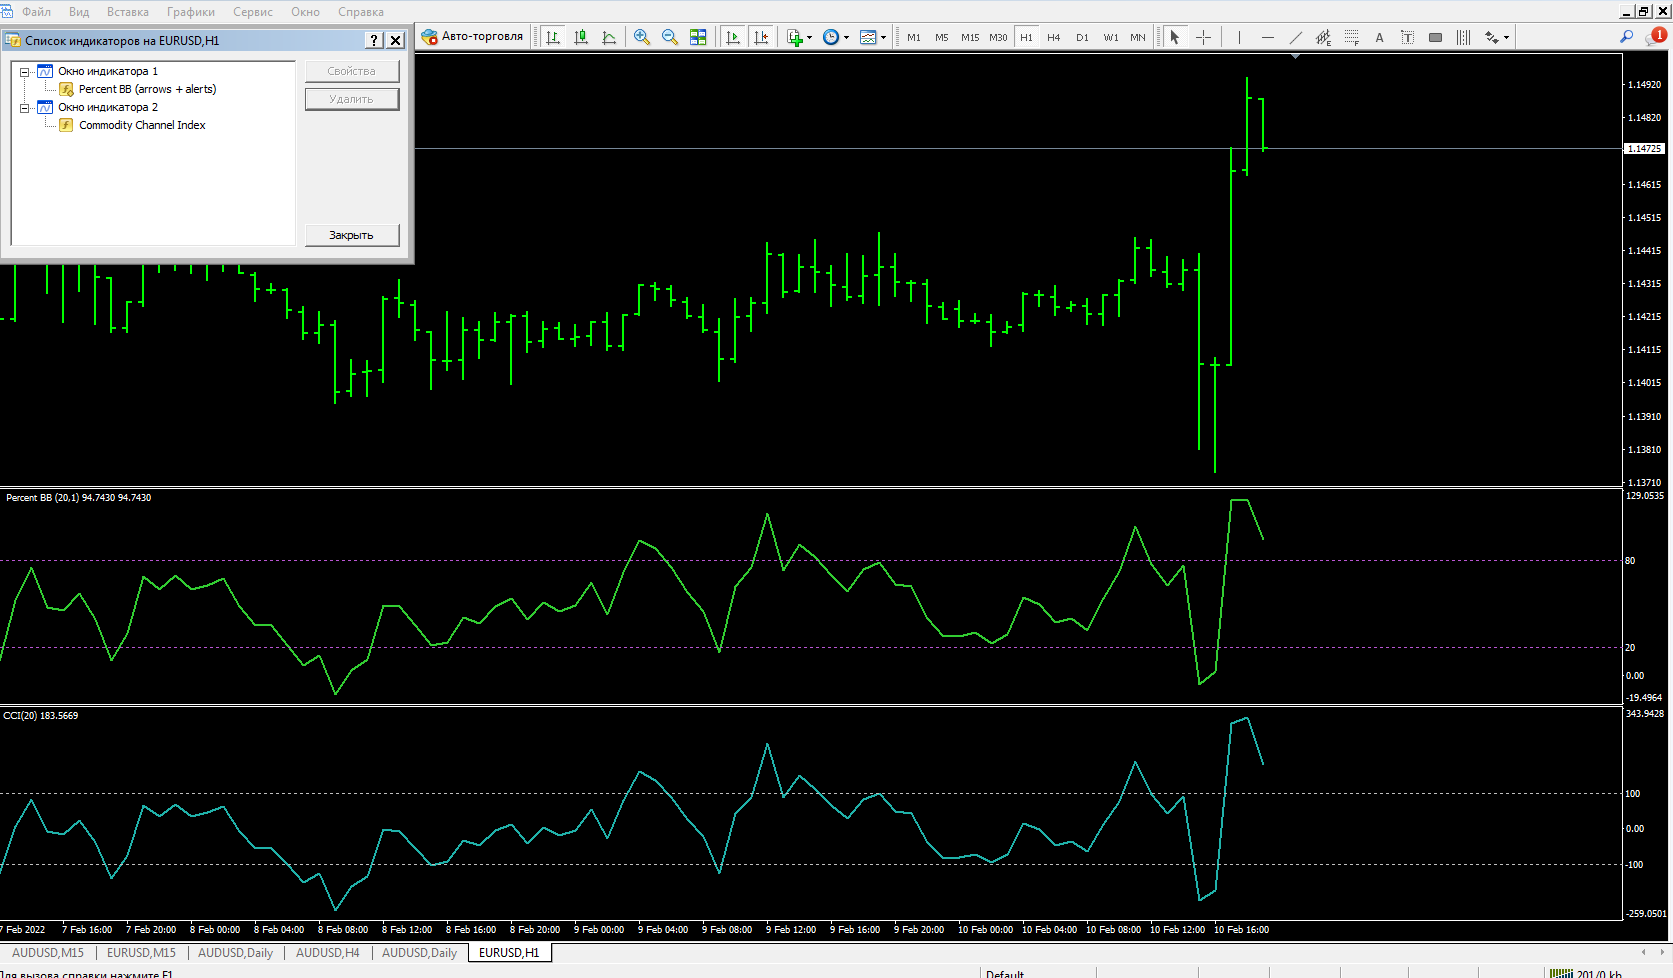Click the Свойства button
The height and width of the screenshot is (978, 1673).
pyautogui.click(x=352, y=71)
